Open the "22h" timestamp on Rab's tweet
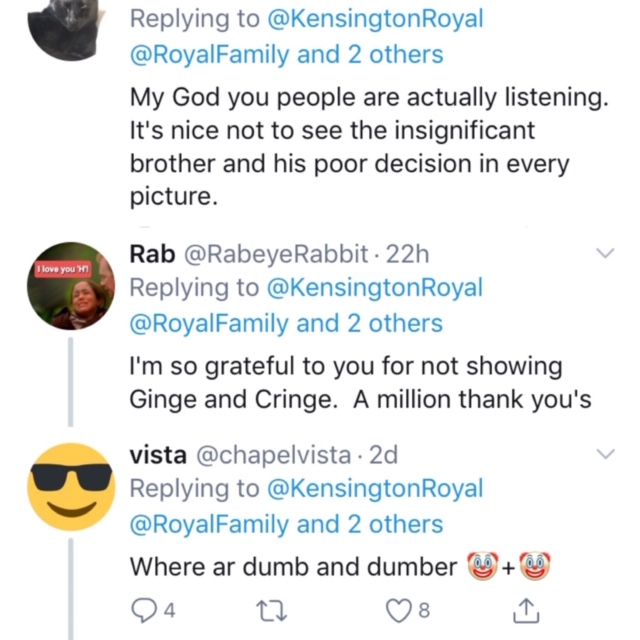Image resolution: width=640 pixels, height=640 pixels. pyautogui.click(x=406, y=255)
